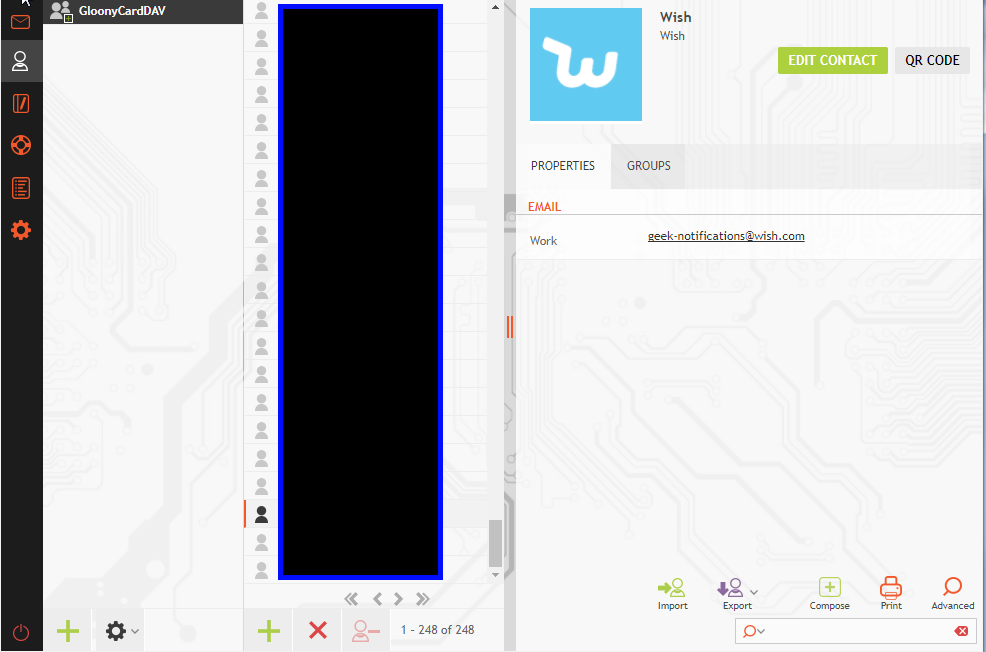
Task: Create a new contact with green plus
Action: pos(269,631)
